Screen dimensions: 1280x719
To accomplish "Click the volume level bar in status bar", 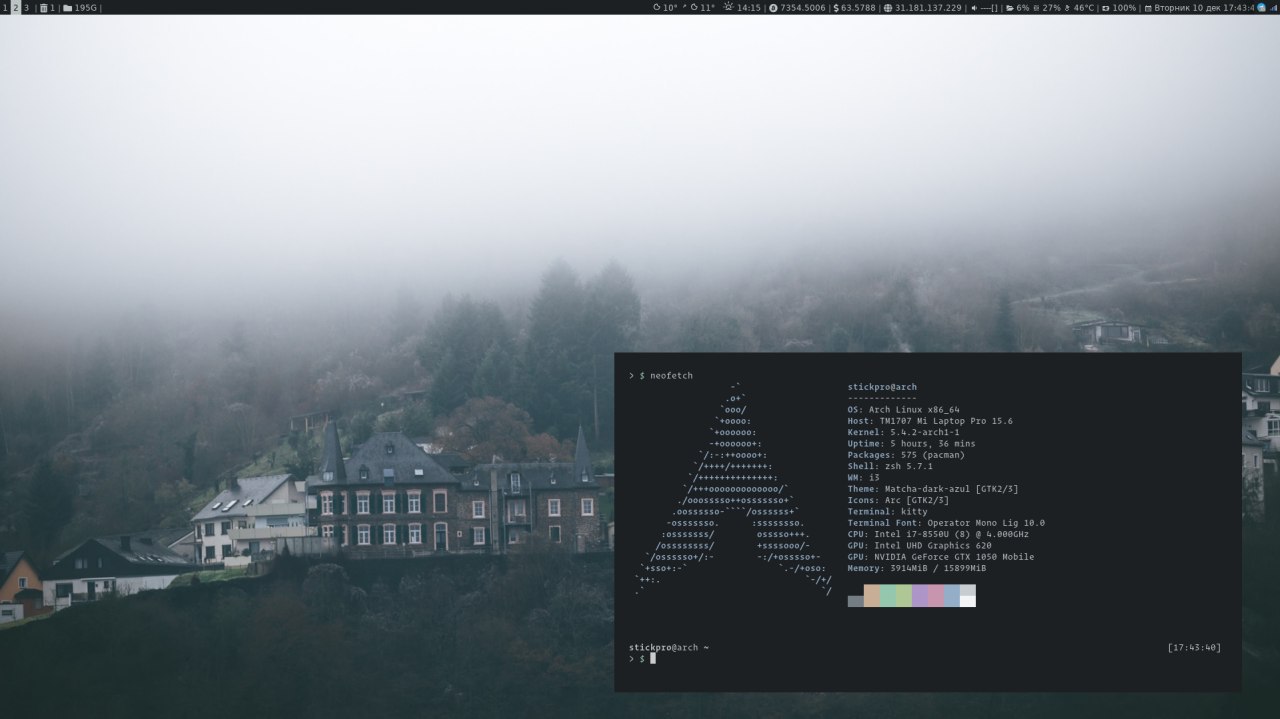I will [989, 7].
